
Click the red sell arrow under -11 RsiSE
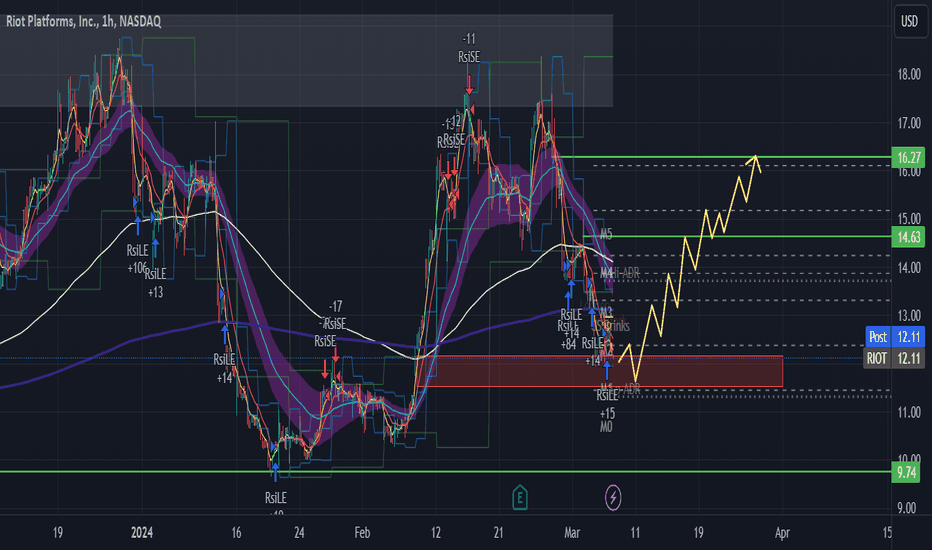[469, 84]
